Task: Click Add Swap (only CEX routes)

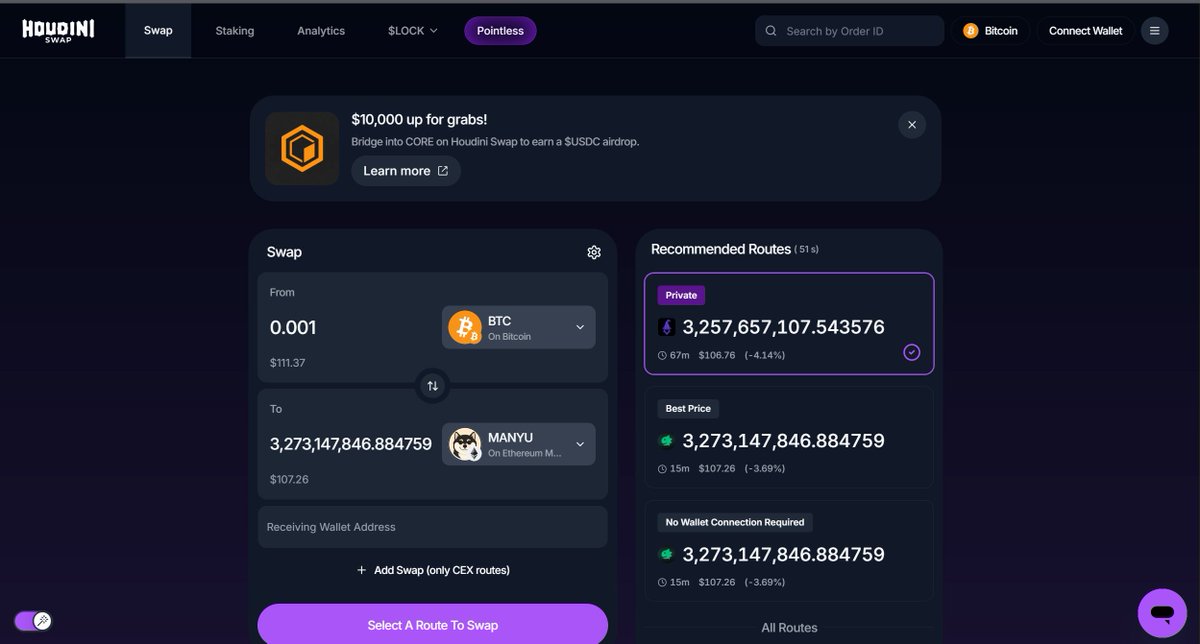Action: (433, 570)
